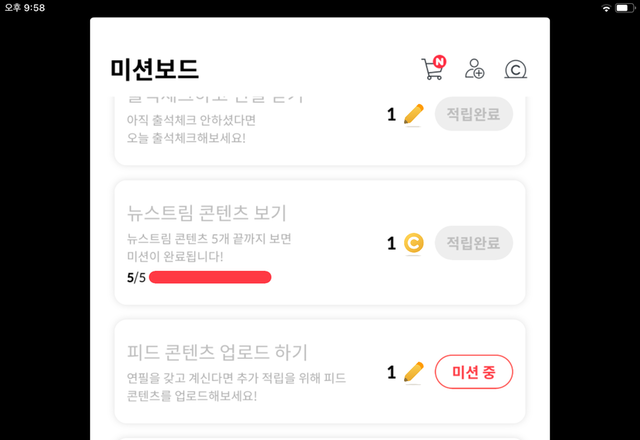
Task: Tap the pencil icon in the attendance check card
Action: pyautogui.click(x=413, y=115)
